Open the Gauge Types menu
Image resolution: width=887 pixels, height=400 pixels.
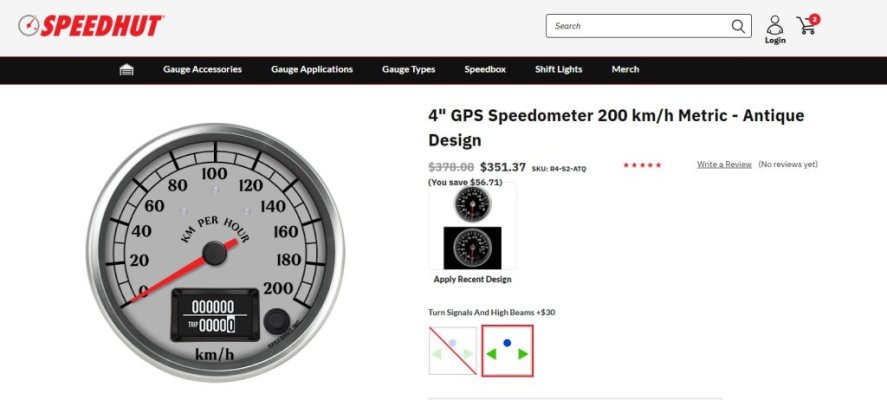tap(408, 70)
